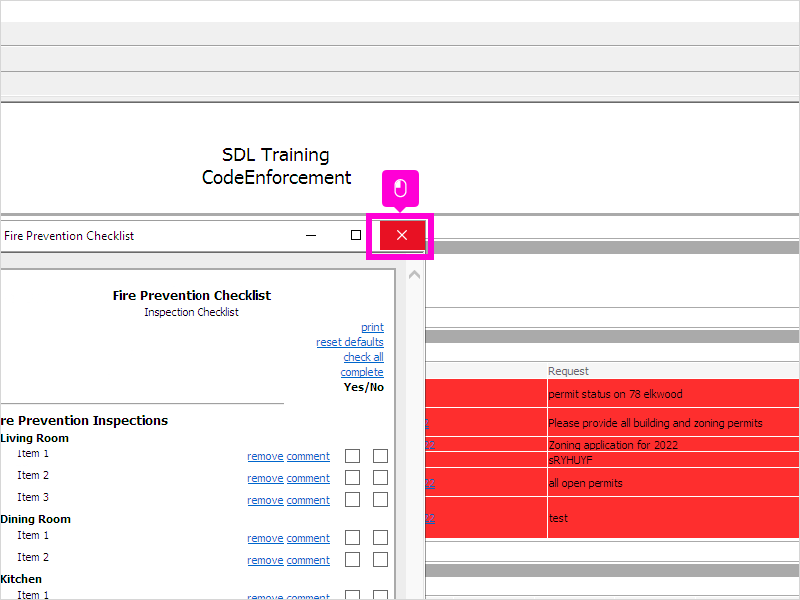
Task: Add comment to Dining Room Item 1
Action: pos(308,538)
